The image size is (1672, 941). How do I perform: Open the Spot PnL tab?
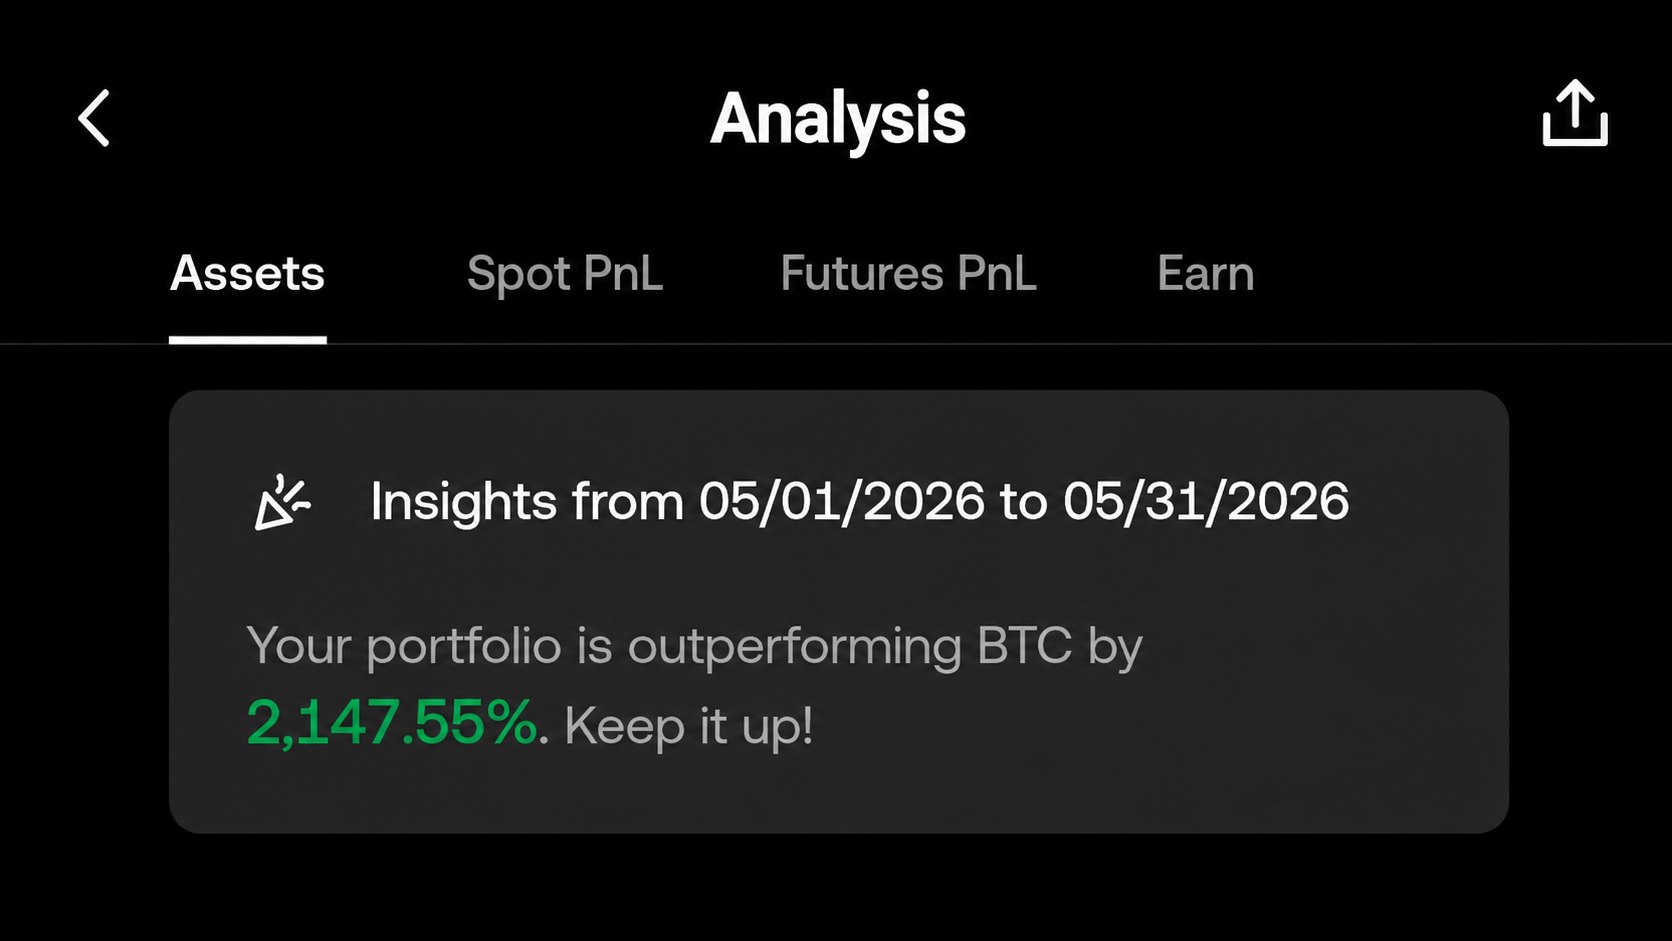point(565,274)
